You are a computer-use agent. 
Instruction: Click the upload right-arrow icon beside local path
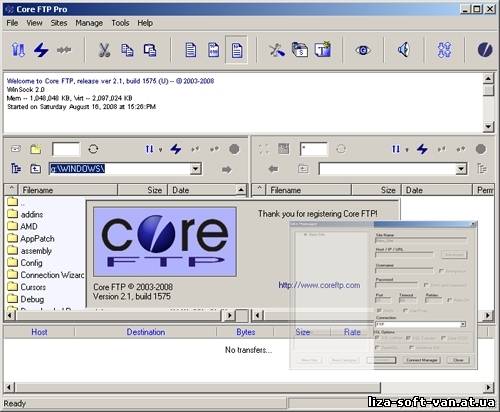(x=226, y=170)
